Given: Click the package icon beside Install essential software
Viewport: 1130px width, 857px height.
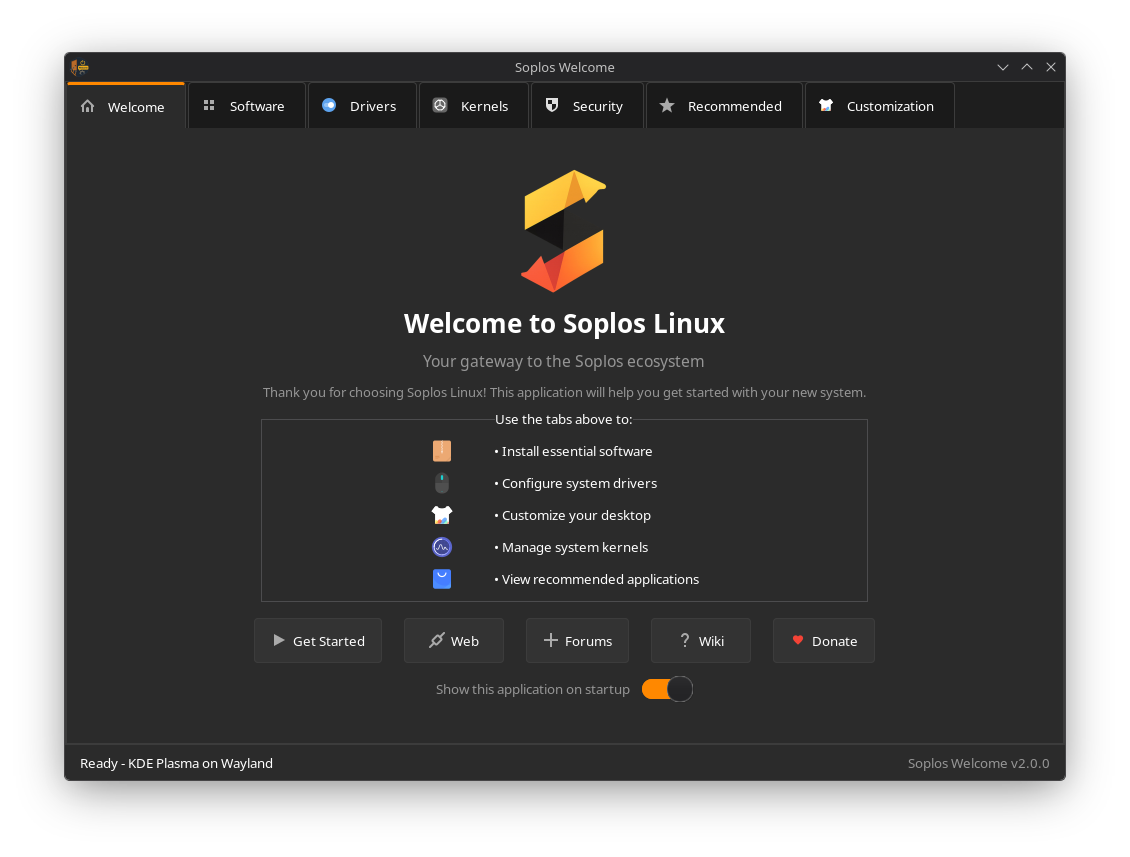Looking at the screenshot, I should pos(442,451).
